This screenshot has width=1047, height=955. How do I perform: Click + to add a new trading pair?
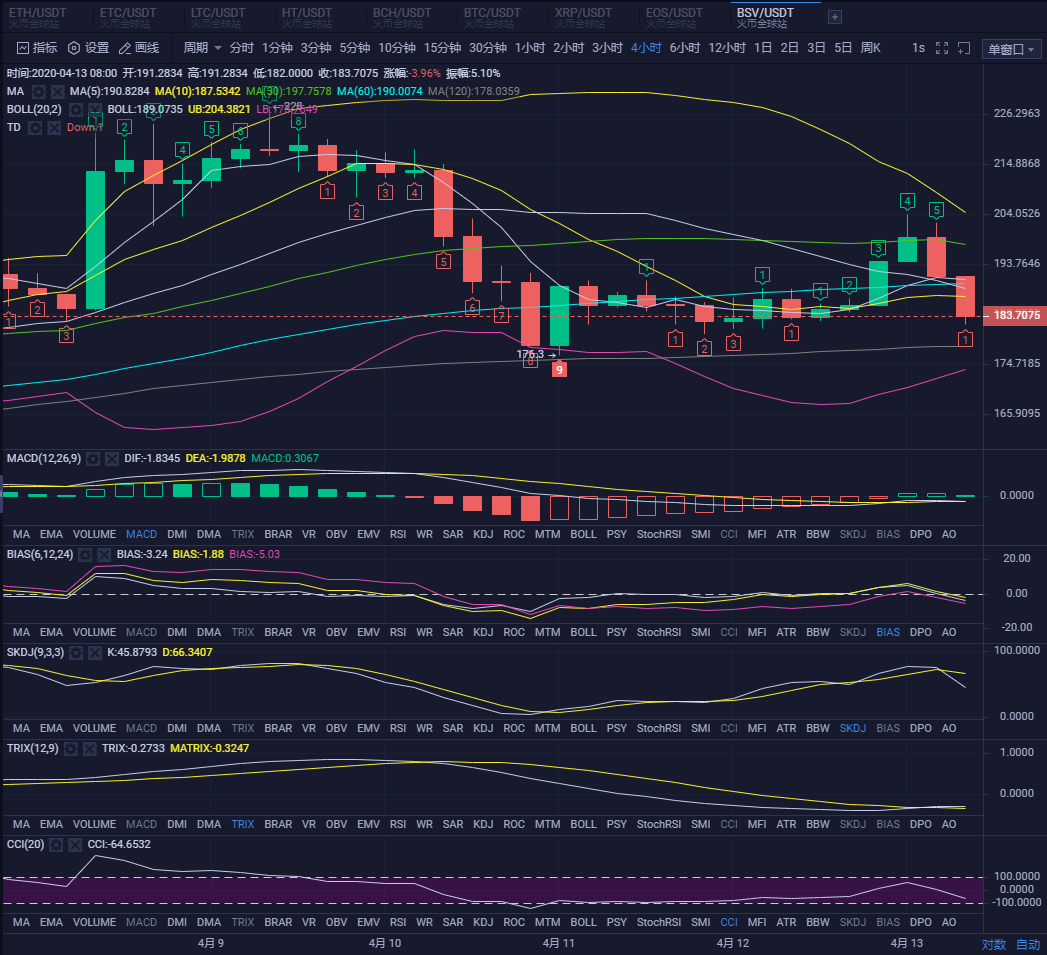pyautogui.click(x=834, y=16)
